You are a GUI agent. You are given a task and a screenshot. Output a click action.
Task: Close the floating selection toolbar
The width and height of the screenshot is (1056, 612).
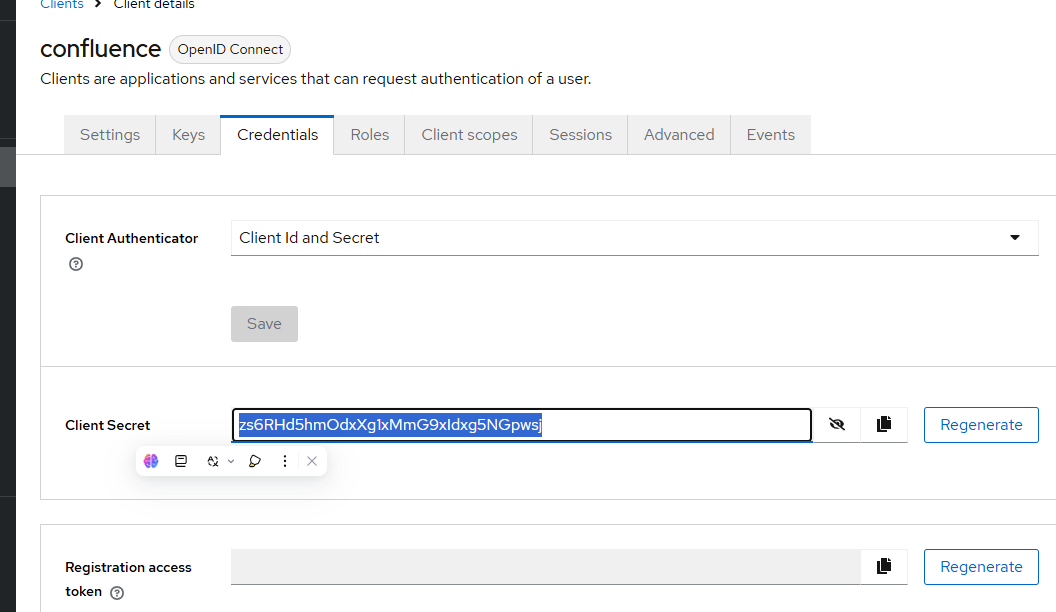click(312, 461)
